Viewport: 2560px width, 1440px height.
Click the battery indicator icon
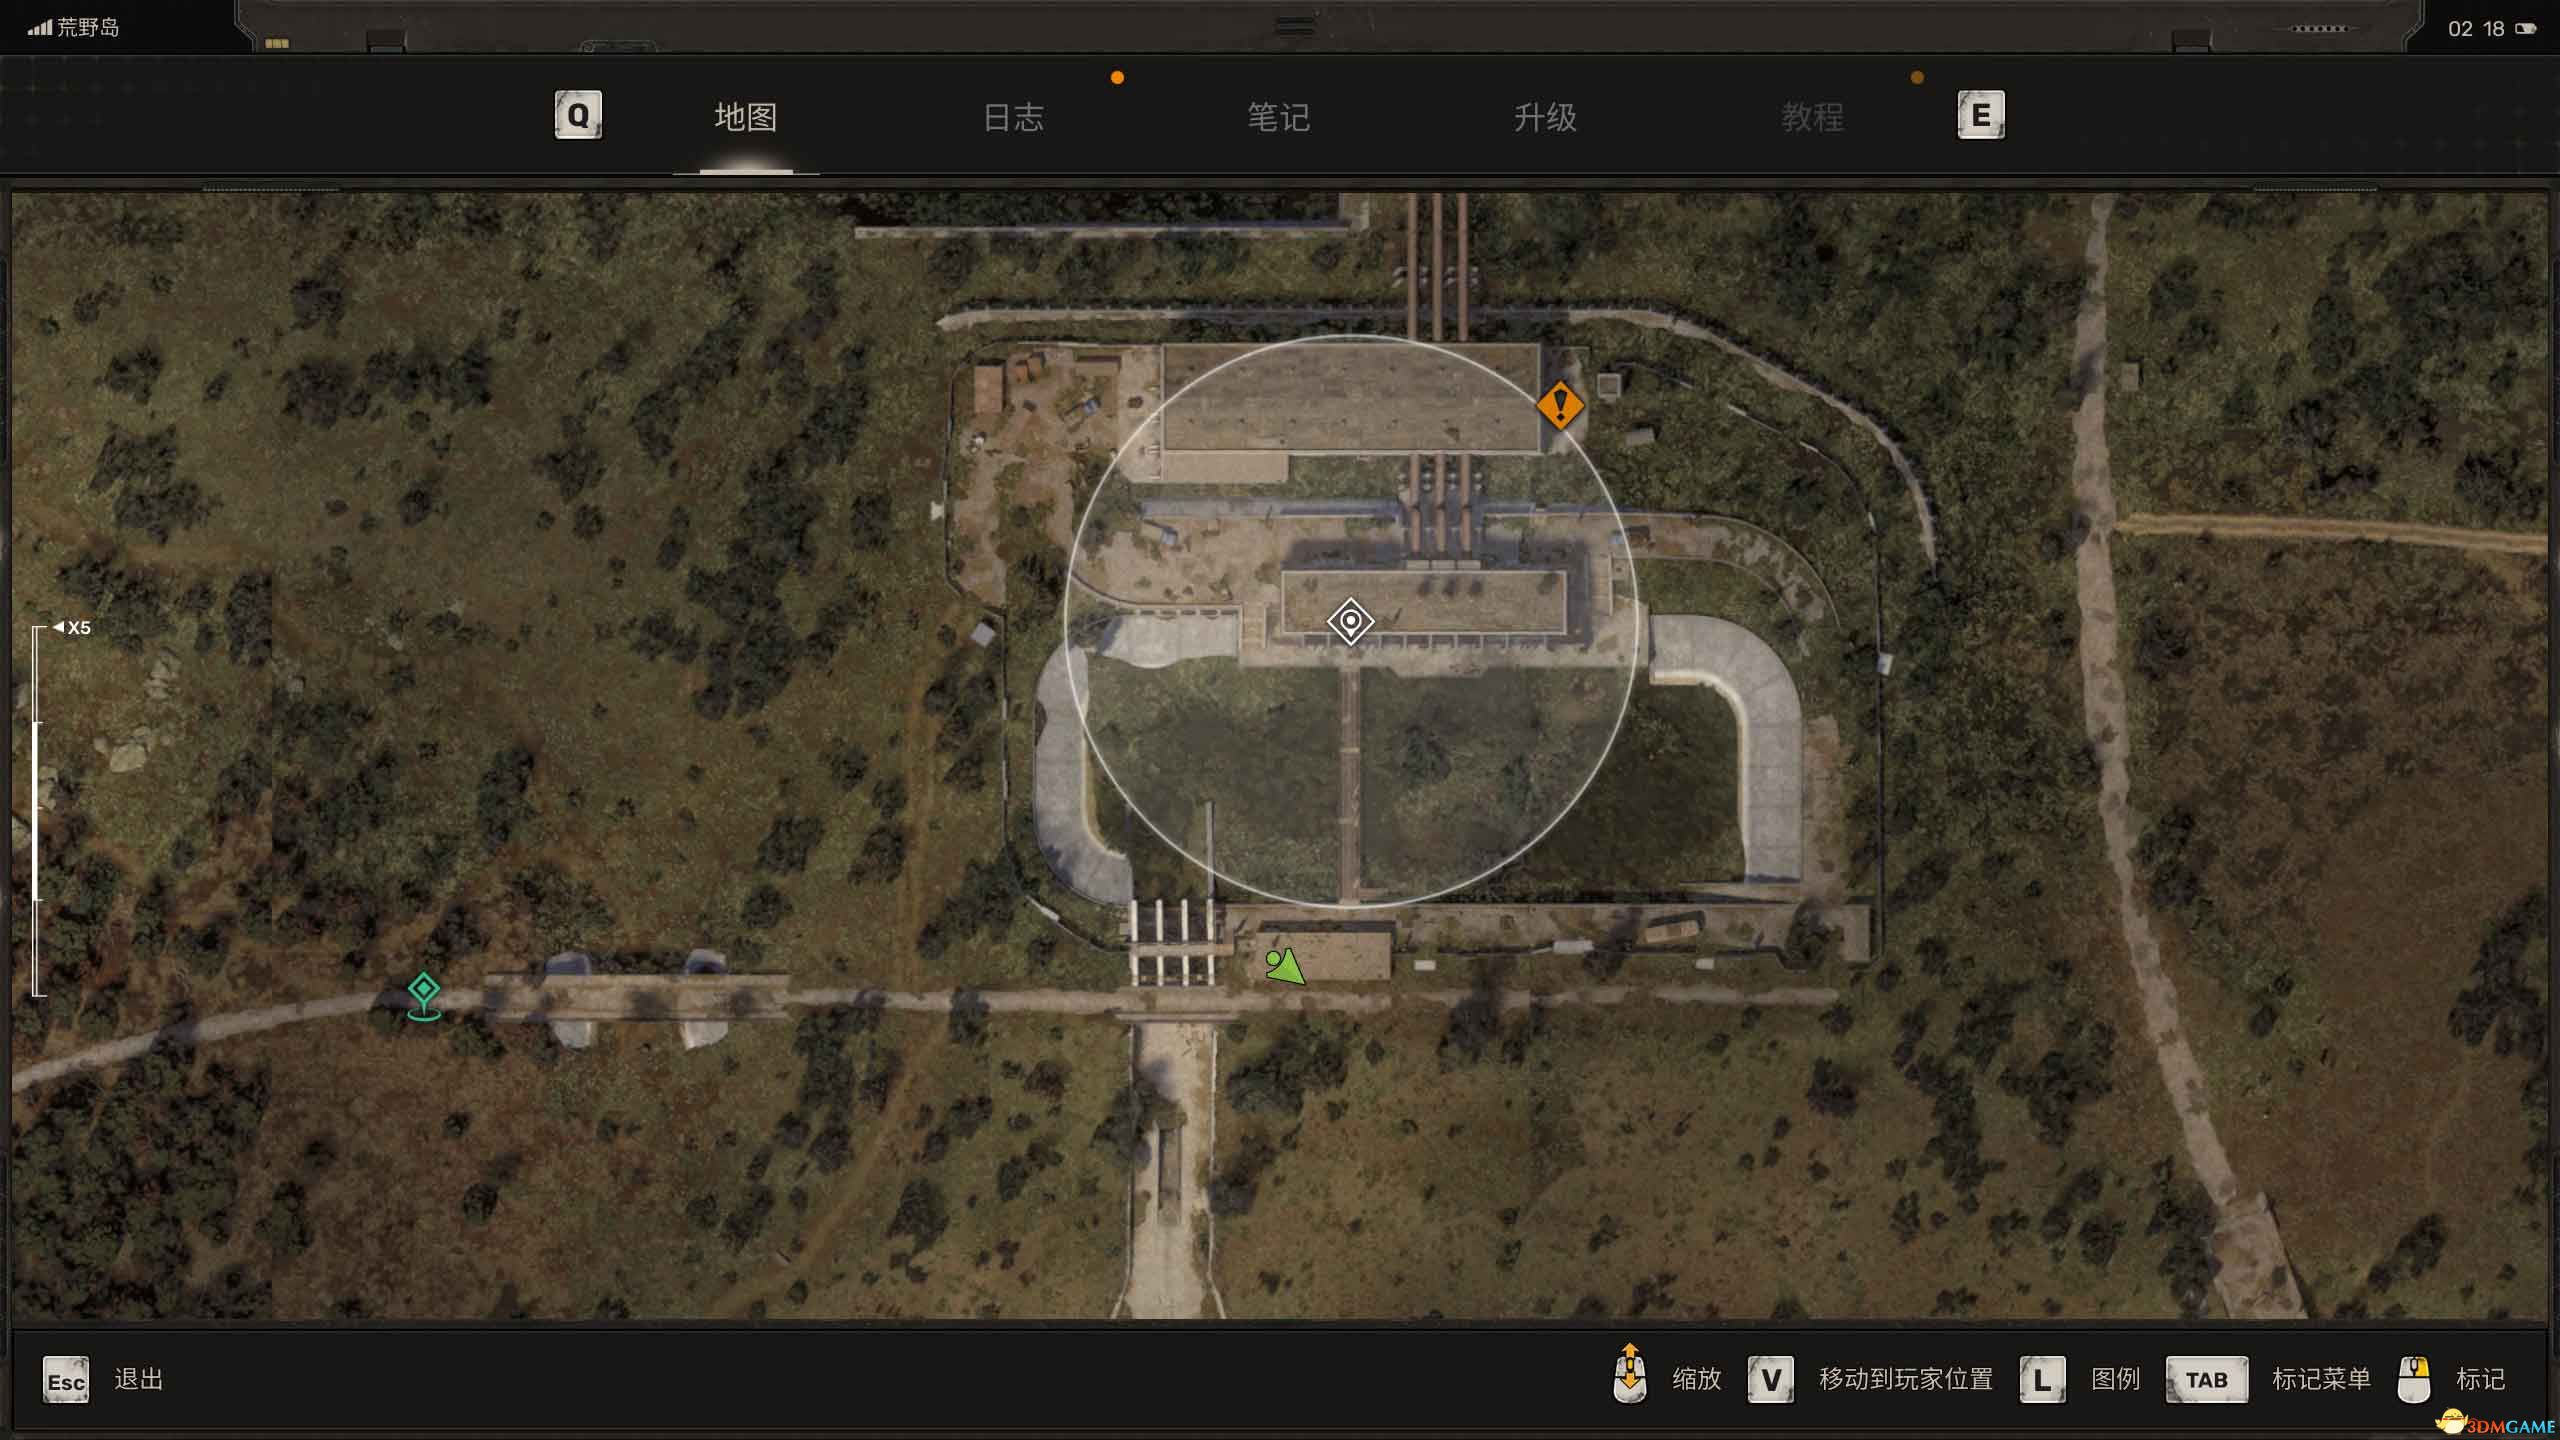[2525, 29]
